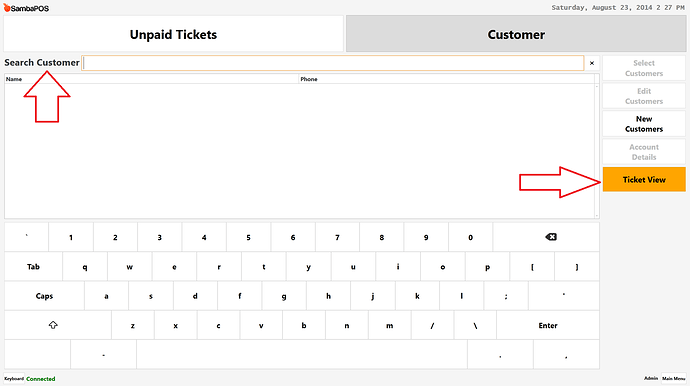This screenshot has height=386, width=690.
Task: Click the Enter key on keyboard
Action: click(x=548, y=325)
